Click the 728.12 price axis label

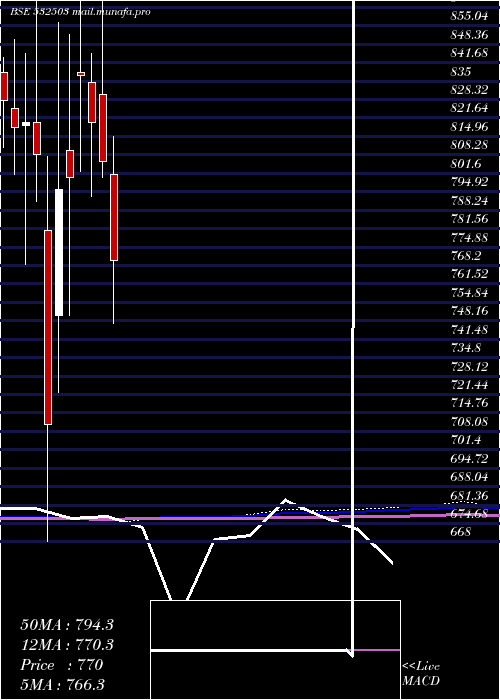(x=469, y=366)
